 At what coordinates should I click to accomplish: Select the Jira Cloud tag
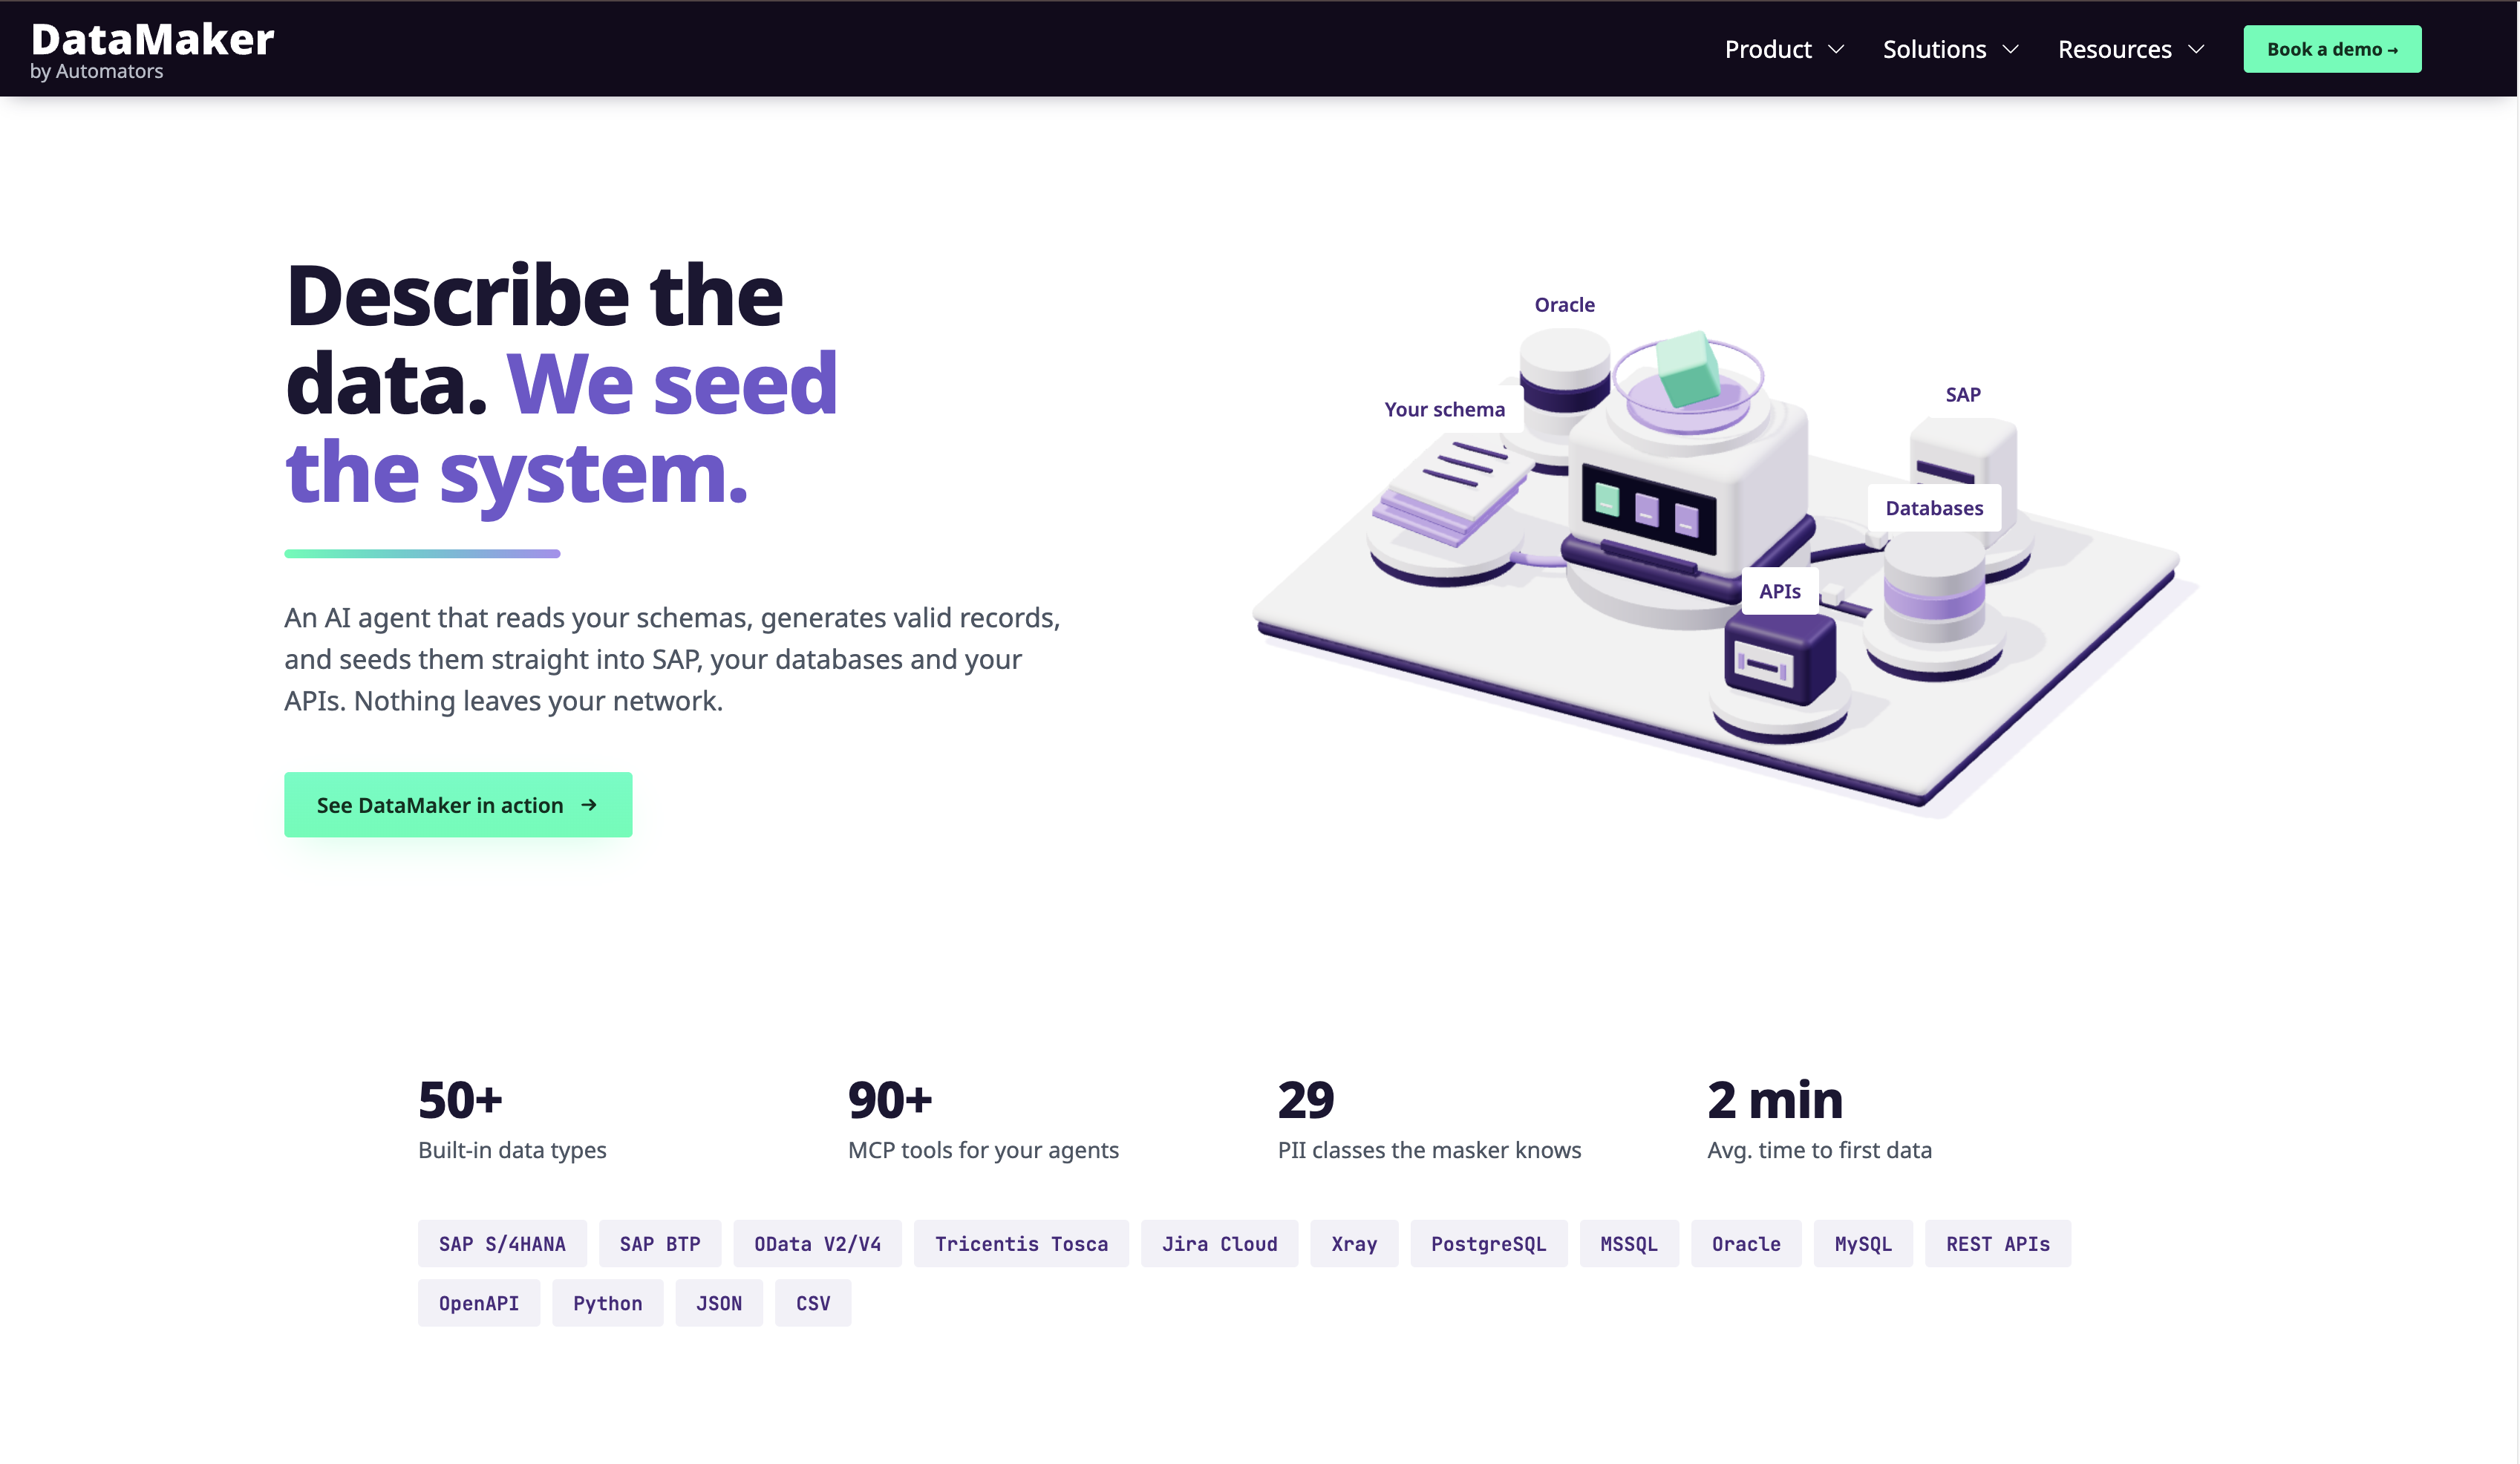[1220, 1244]
